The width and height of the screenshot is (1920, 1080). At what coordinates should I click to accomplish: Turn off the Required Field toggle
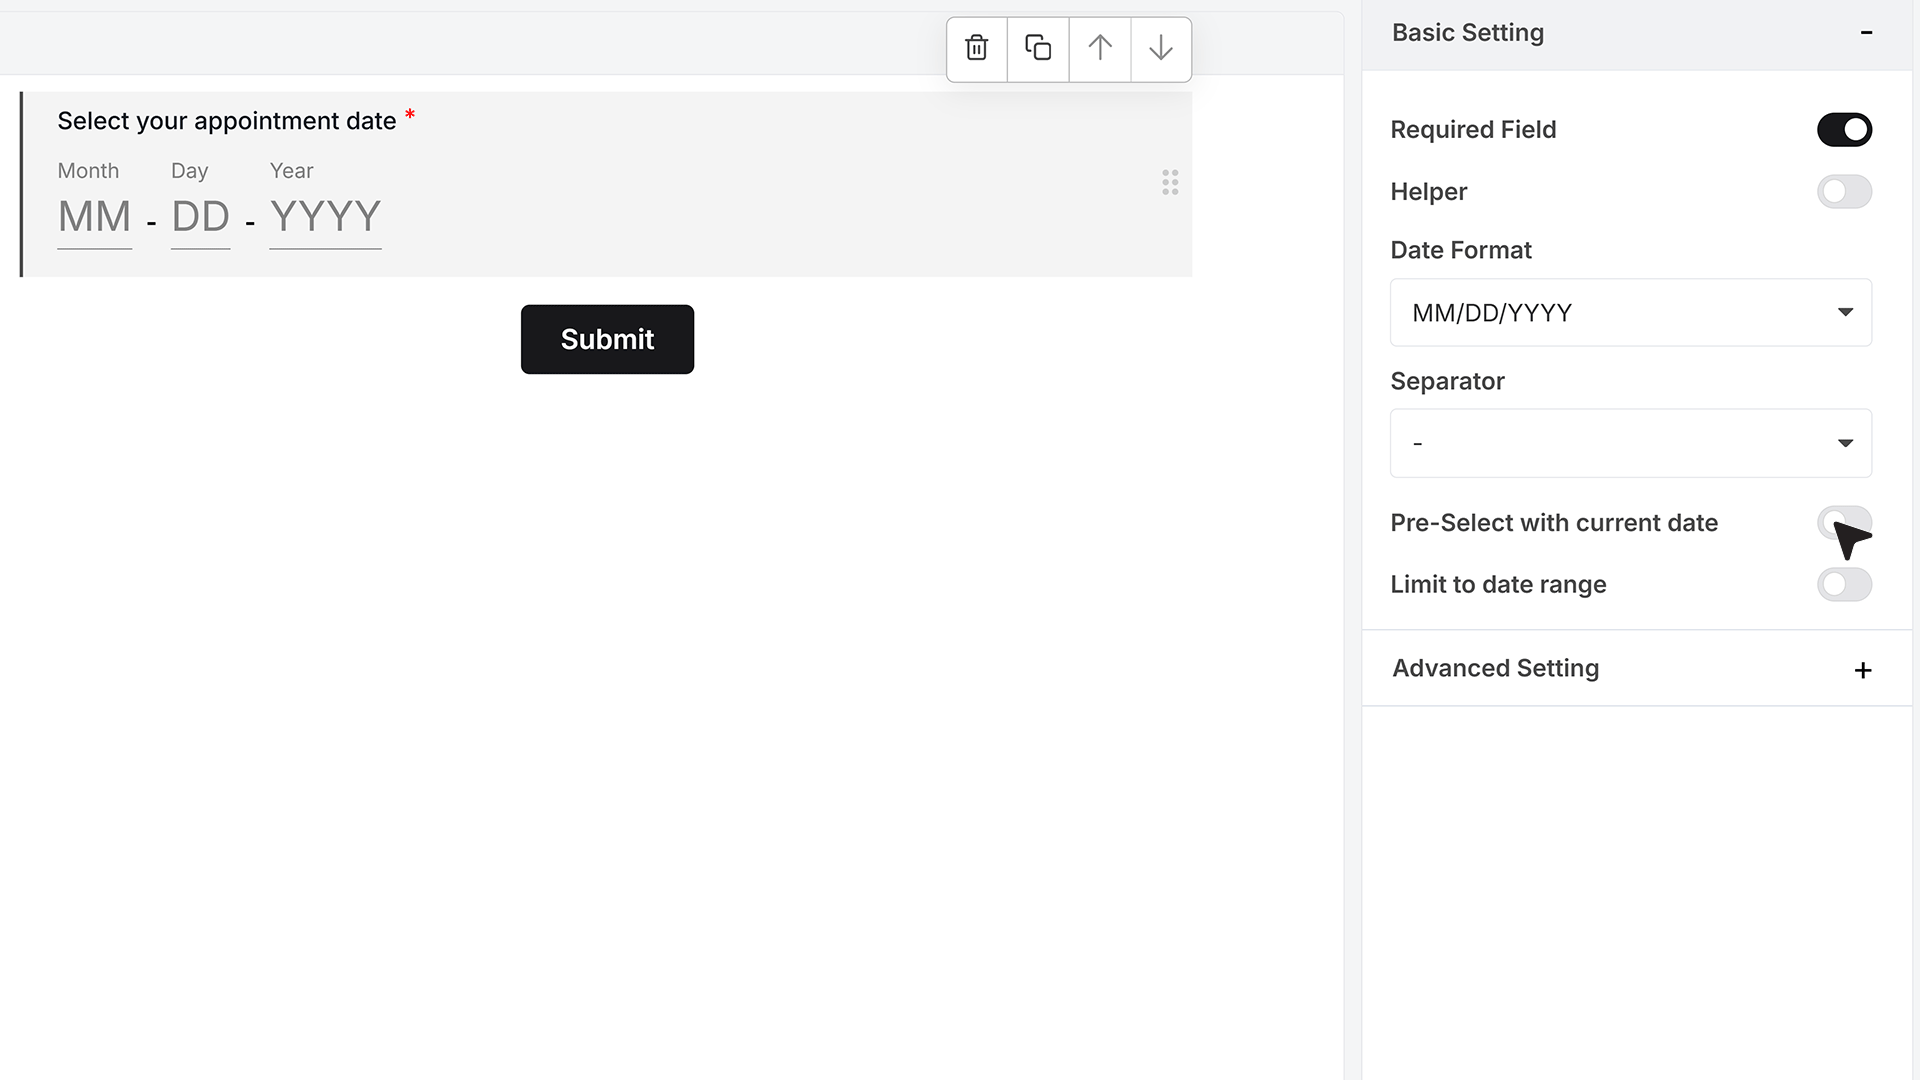coord(1844,130)
